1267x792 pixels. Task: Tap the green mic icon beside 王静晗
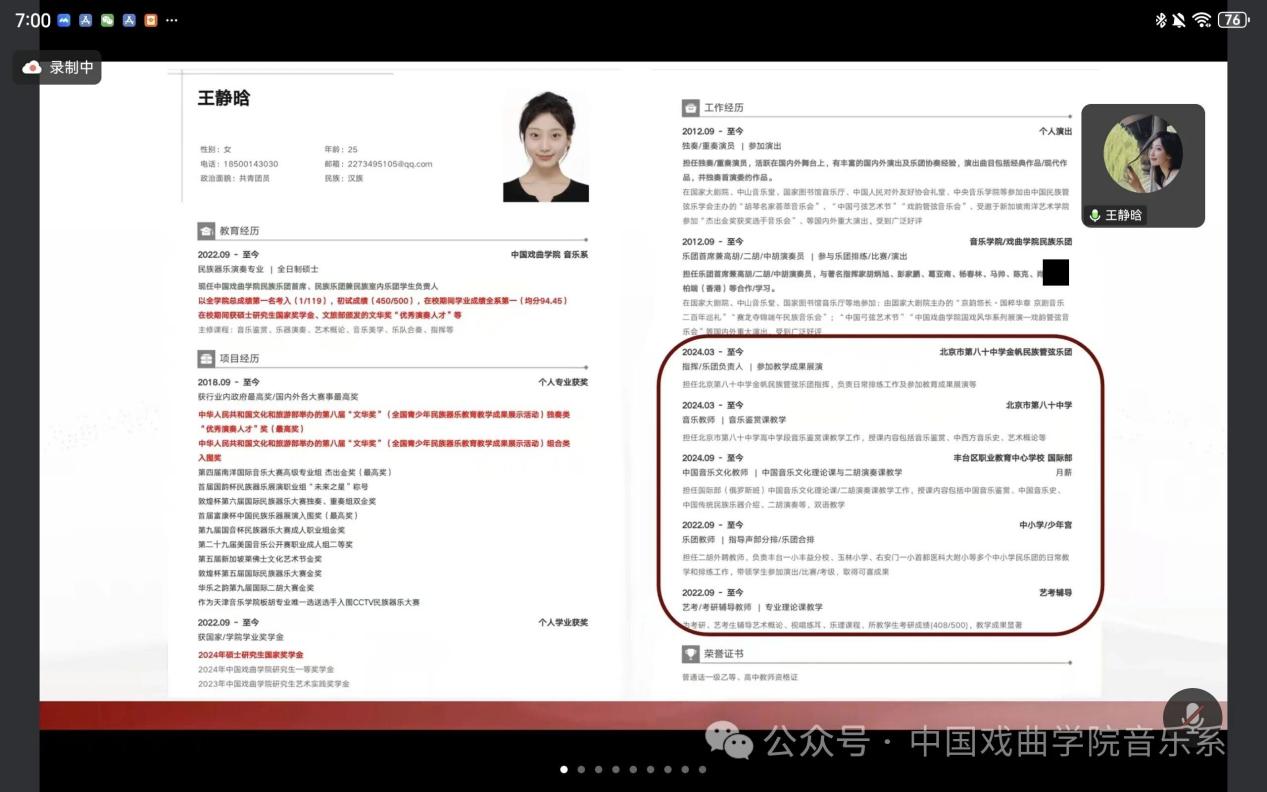(1094, 215)
